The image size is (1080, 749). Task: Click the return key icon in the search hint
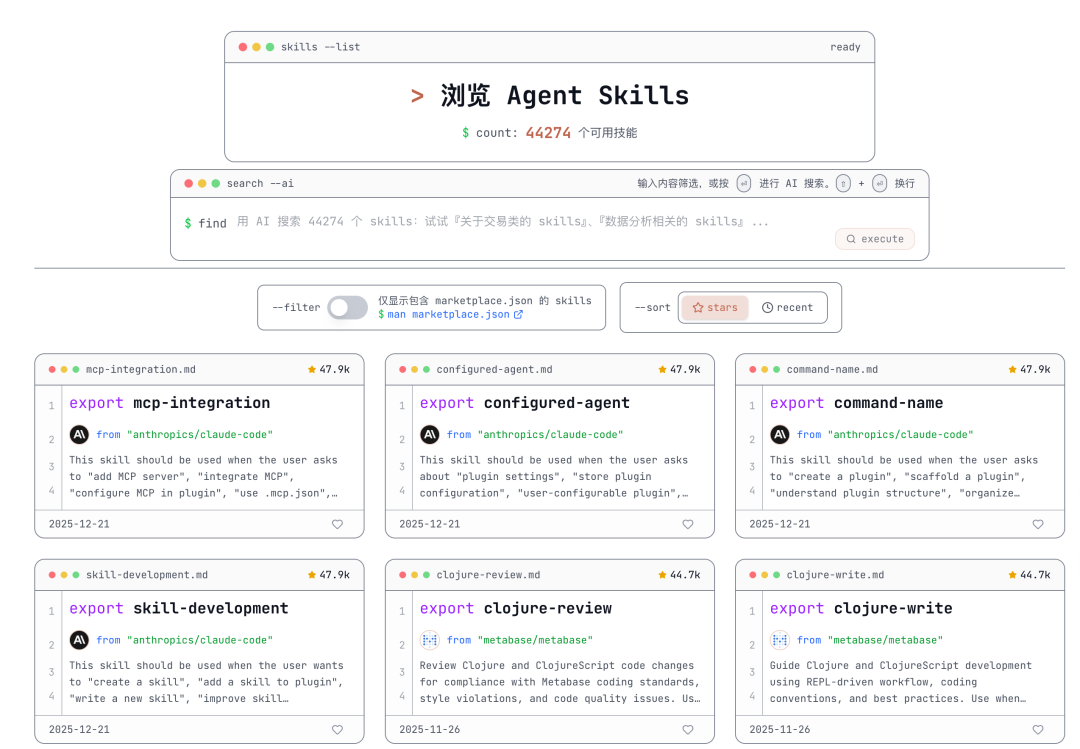(744, 183)
